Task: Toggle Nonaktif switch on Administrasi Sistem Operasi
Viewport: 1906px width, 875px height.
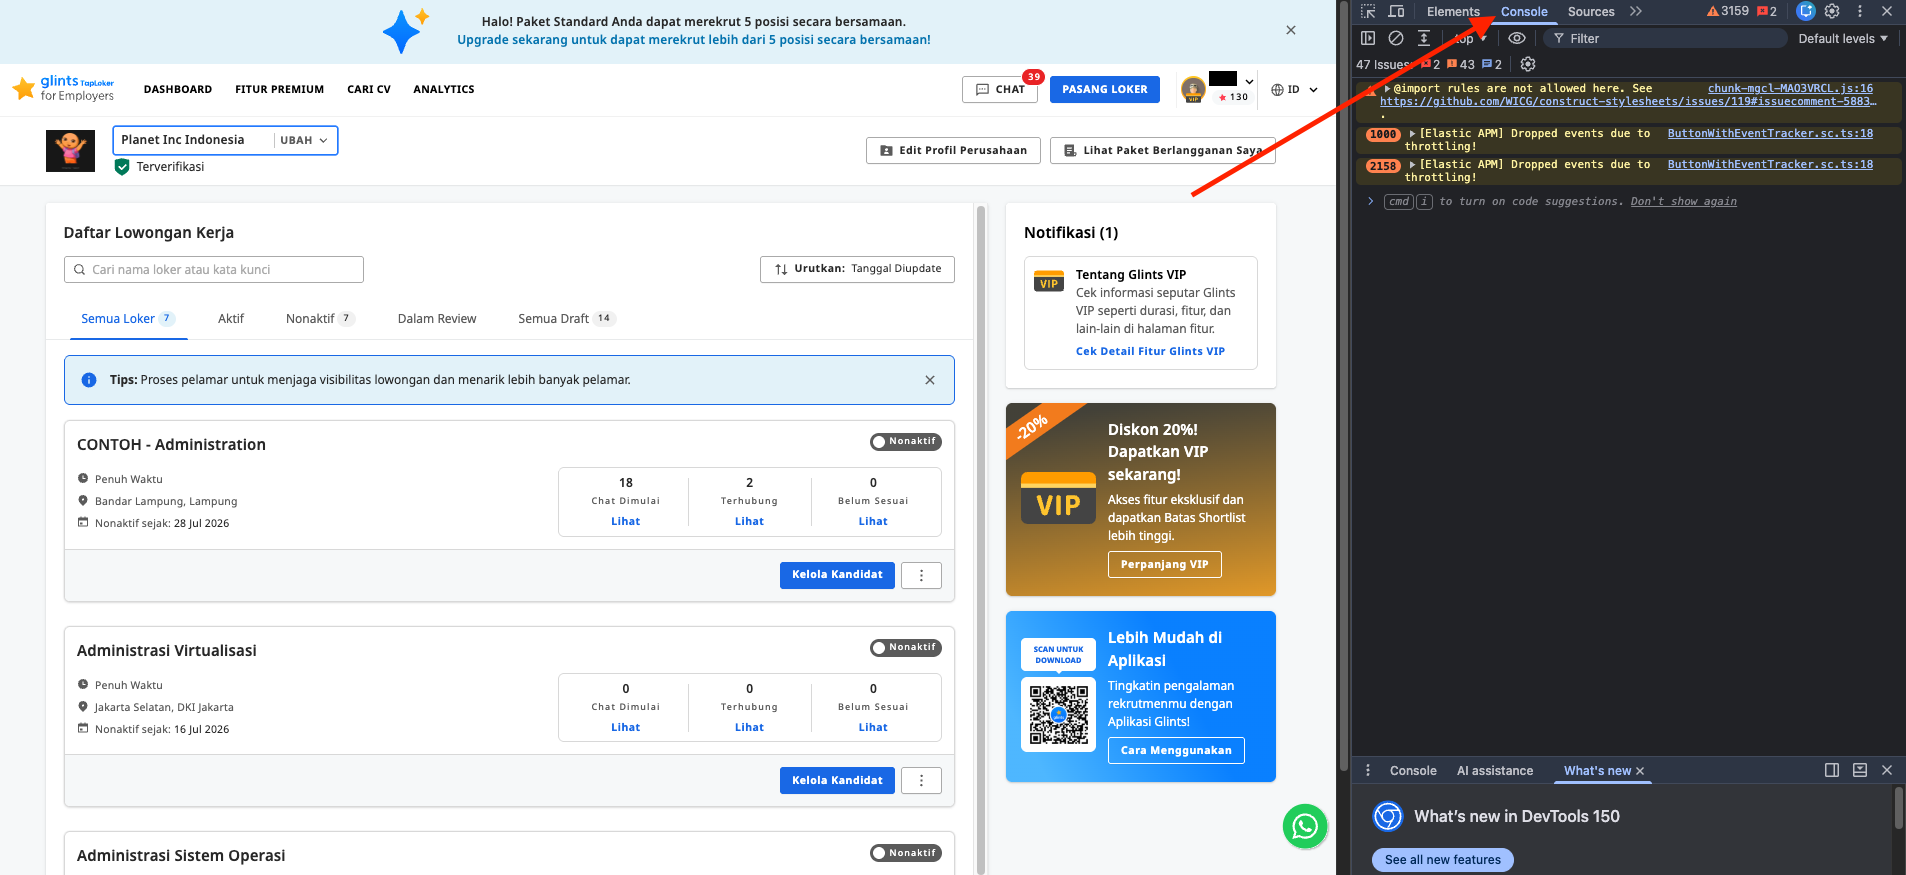Action: [x=906, y=853]
